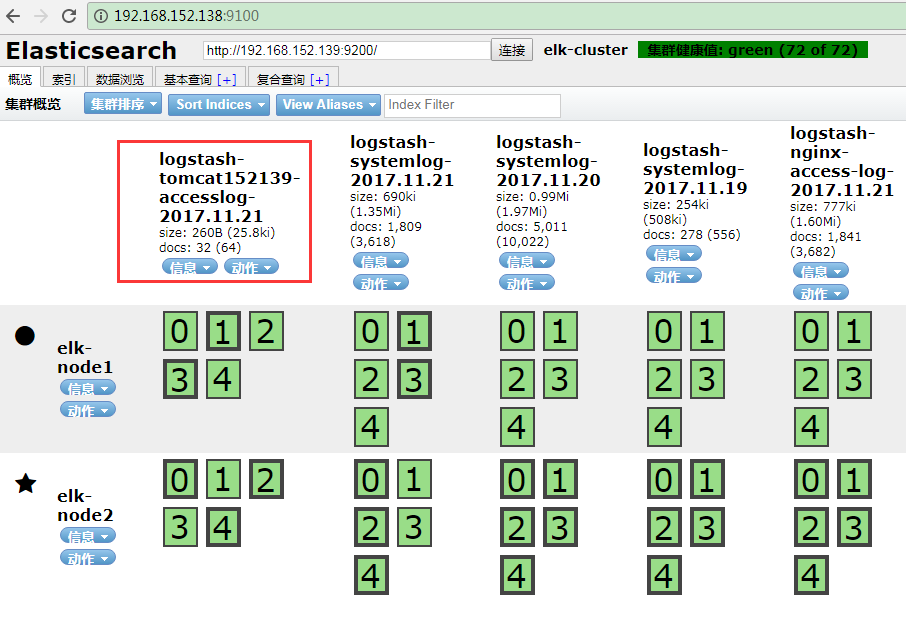Click elk-node1 shard 2 of systemlog-2017.11.20

coord(517,379)
